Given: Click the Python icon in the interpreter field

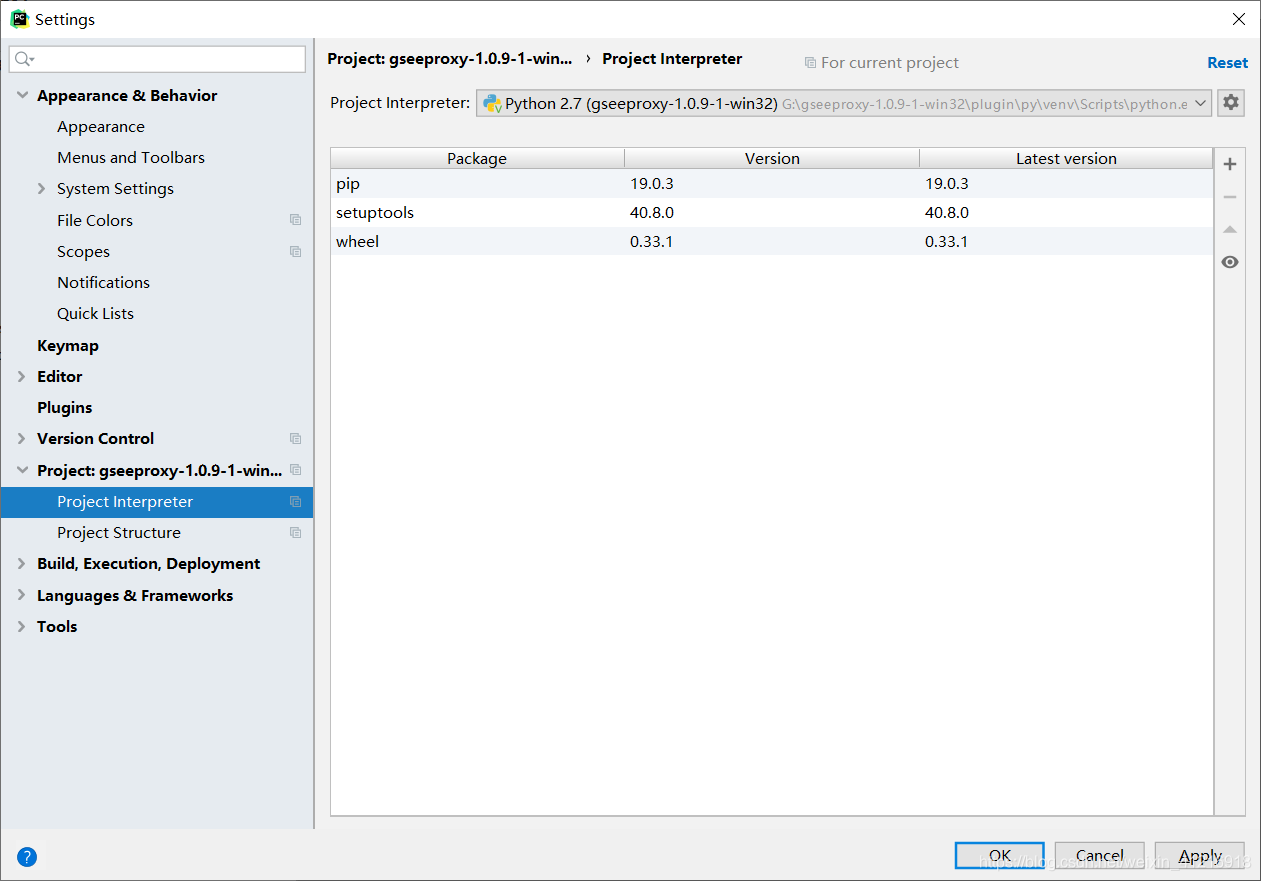Looking at the screenshot, I should pos(492,103).
